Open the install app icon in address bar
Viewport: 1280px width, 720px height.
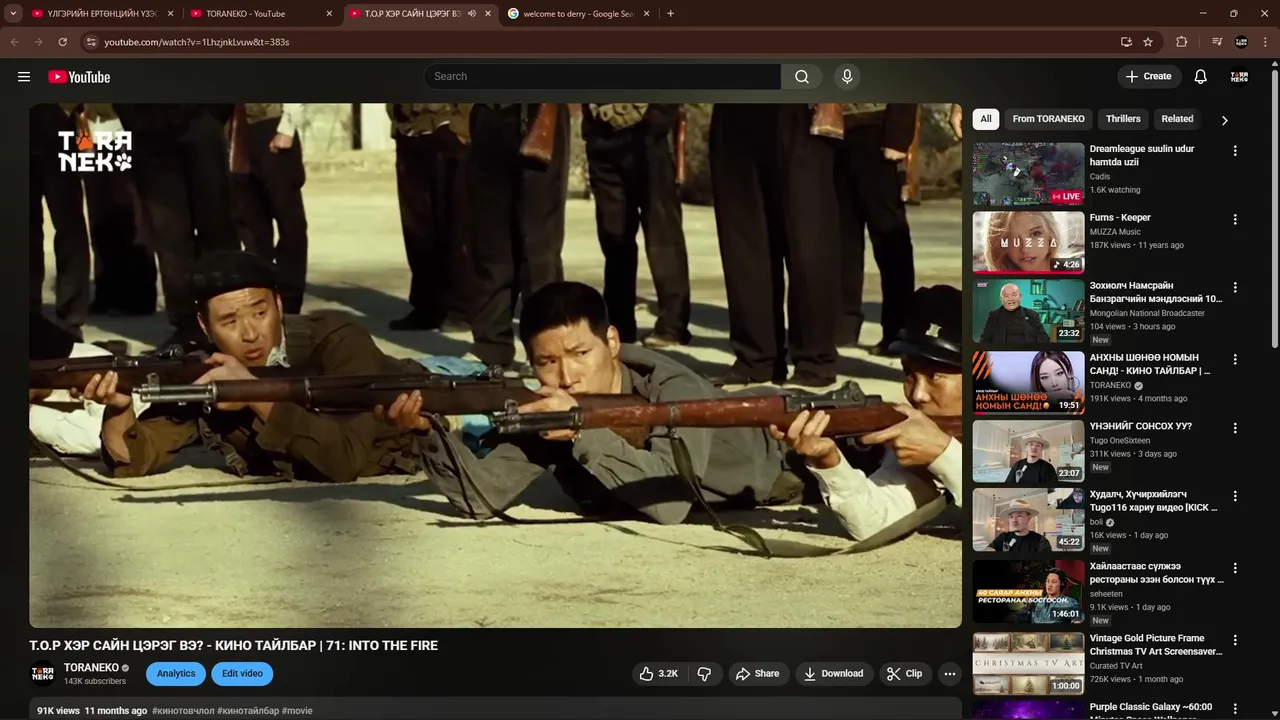coord(1126,42)
